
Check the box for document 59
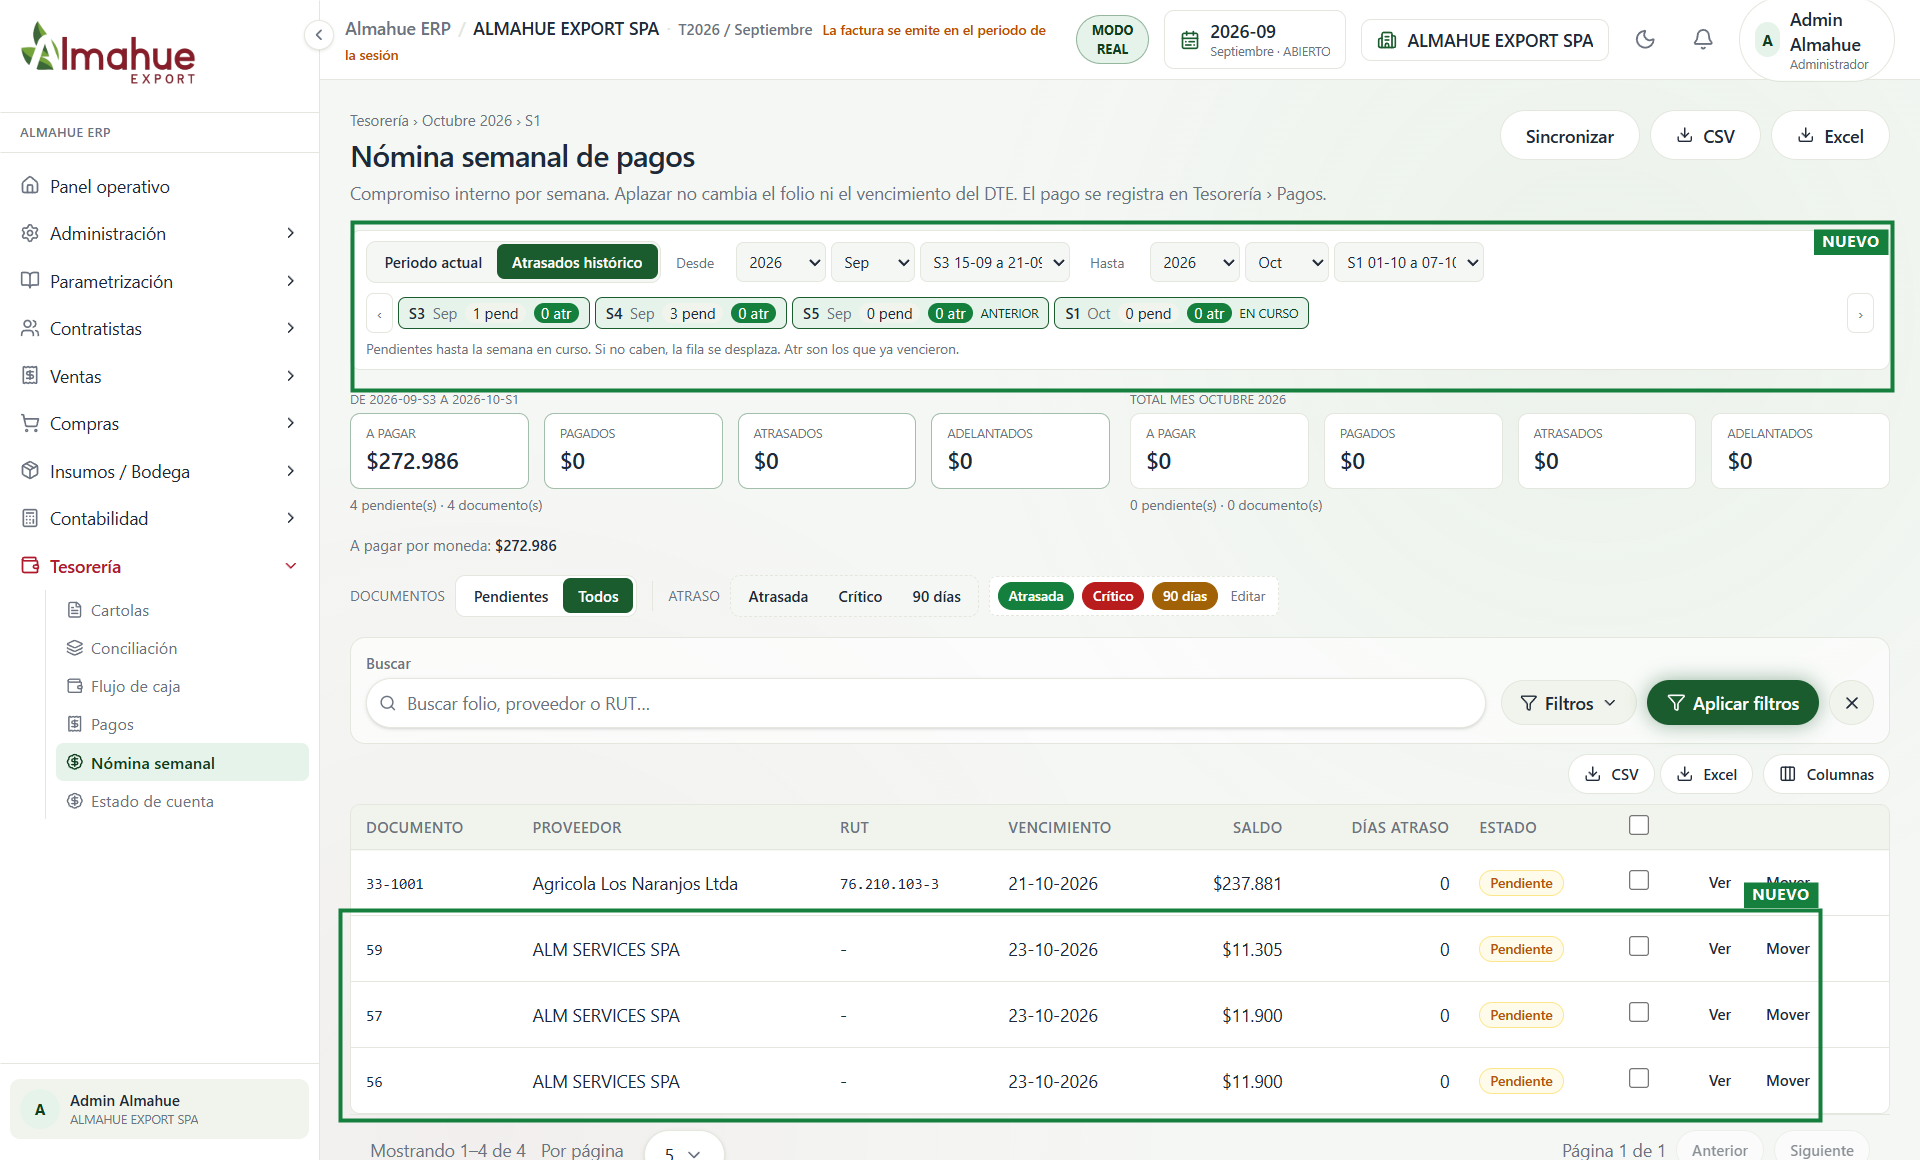click(1639, 946)
